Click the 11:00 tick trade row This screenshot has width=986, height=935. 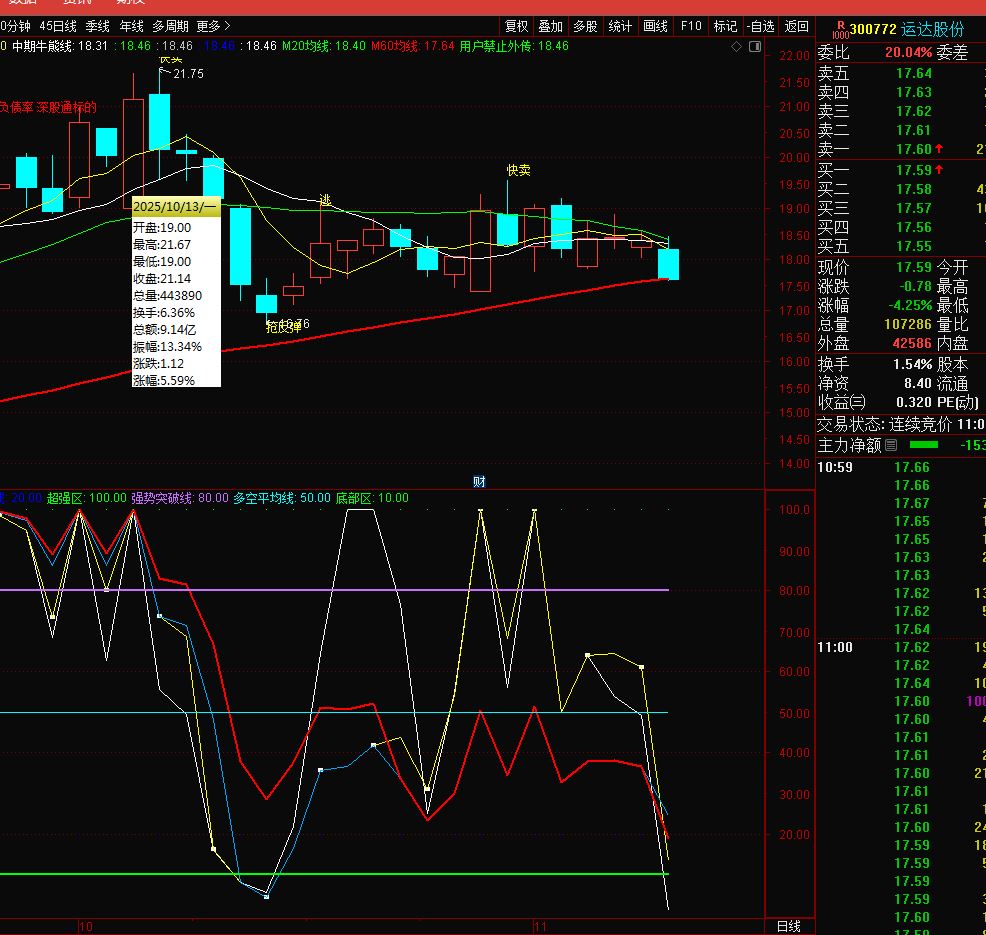[x=901, y=647]
